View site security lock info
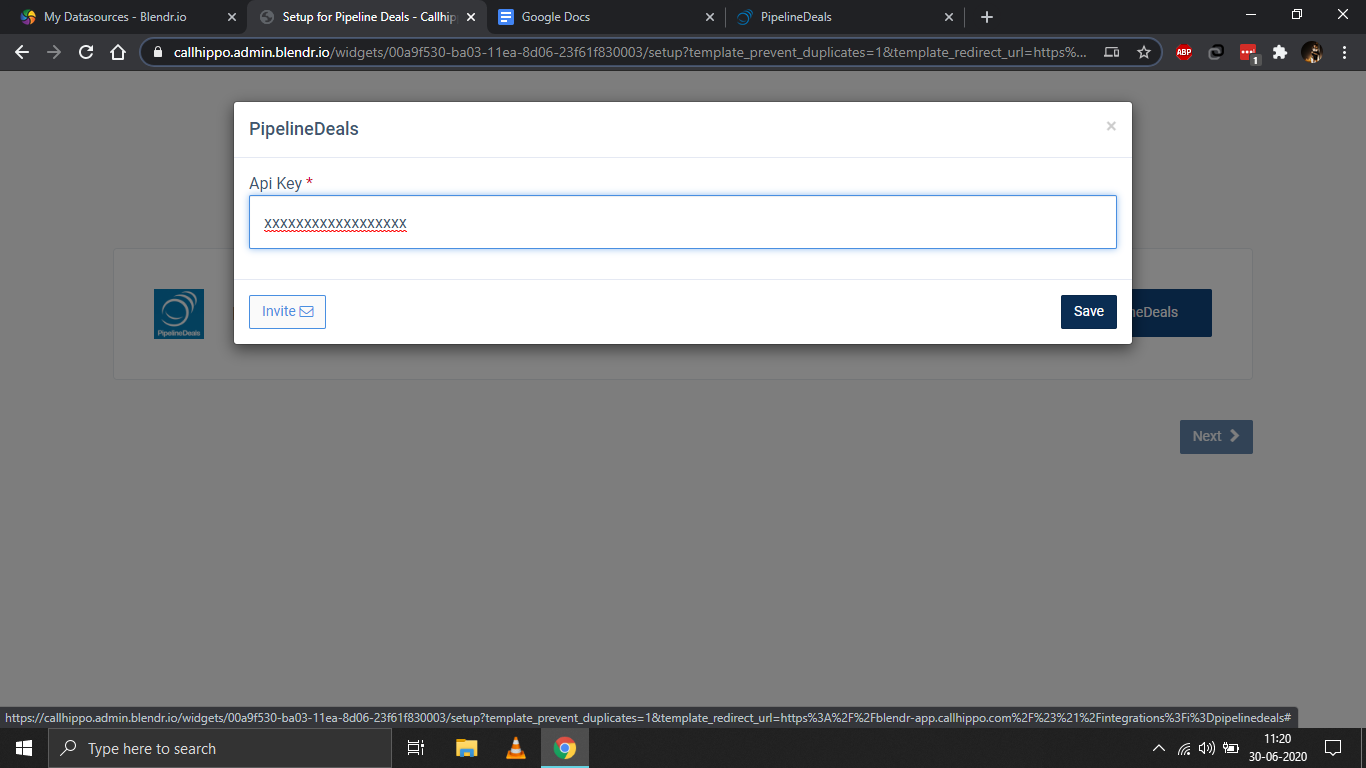 (158, 52)
